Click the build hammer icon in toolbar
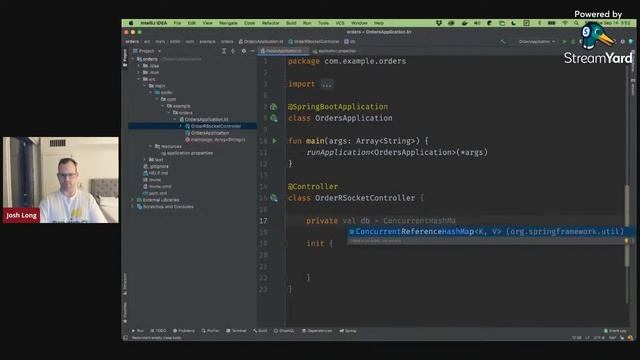 pyautogui.click(x=503, y=42)
